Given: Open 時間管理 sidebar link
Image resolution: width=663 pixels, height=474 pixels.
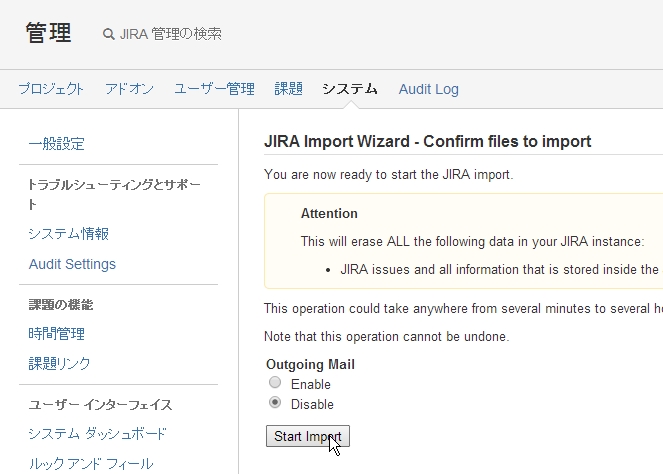Looking at the screenshot, I should pos(56,334).
